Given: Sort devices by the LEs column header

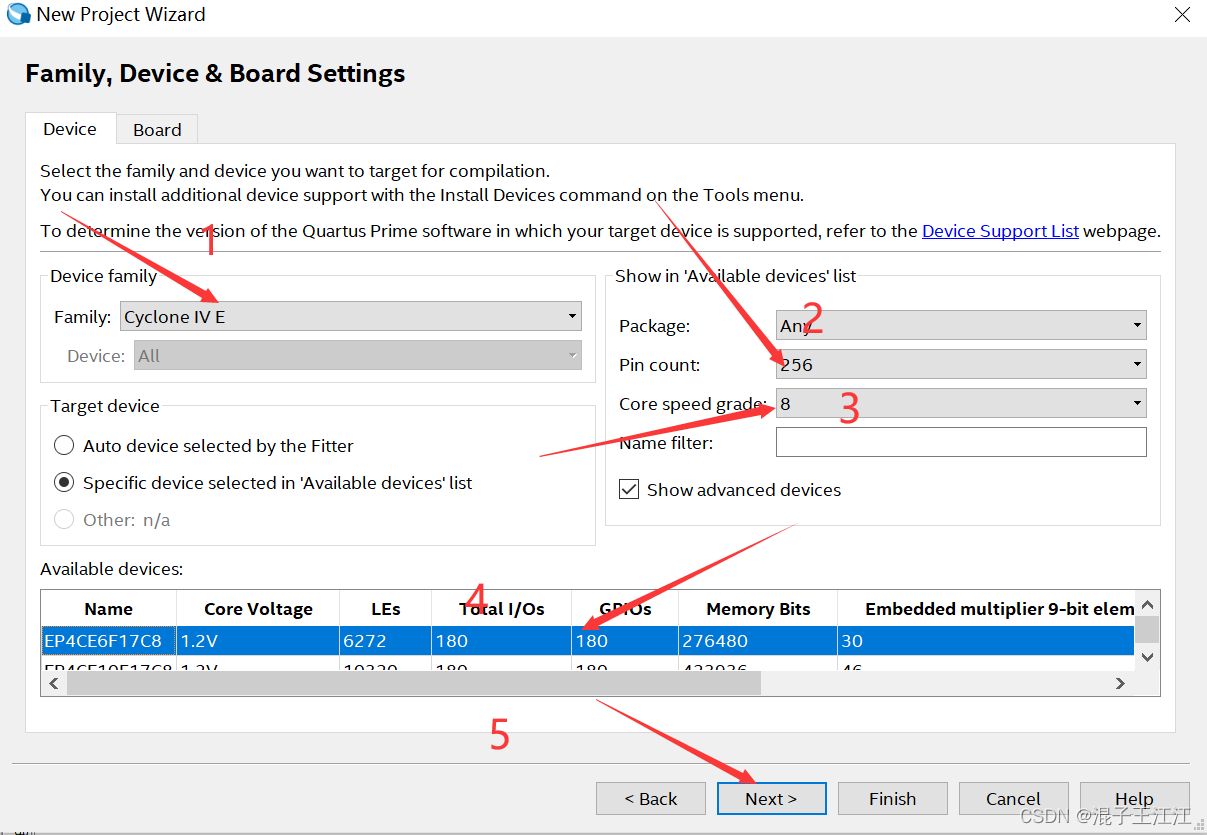Looking at the screenshot, I should point(385,609).
